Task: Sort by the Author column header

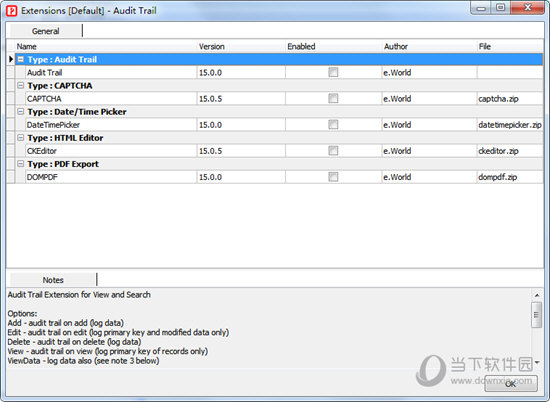Action: tap(429, 46)
